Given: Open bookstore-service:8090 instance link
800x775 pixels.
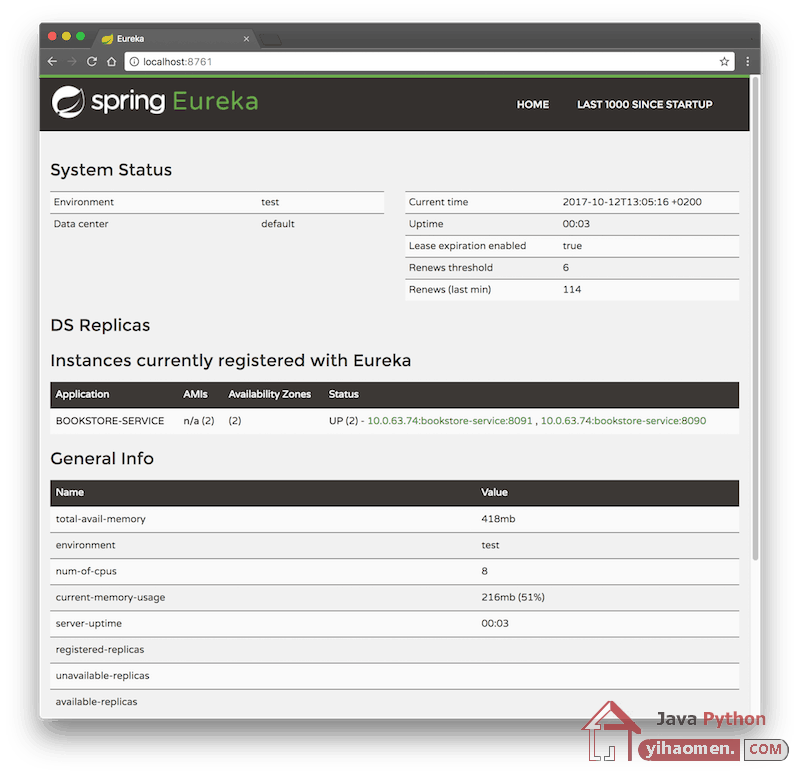Looking at the screenshot, I should pyautogui.click(x=623, y=421).
